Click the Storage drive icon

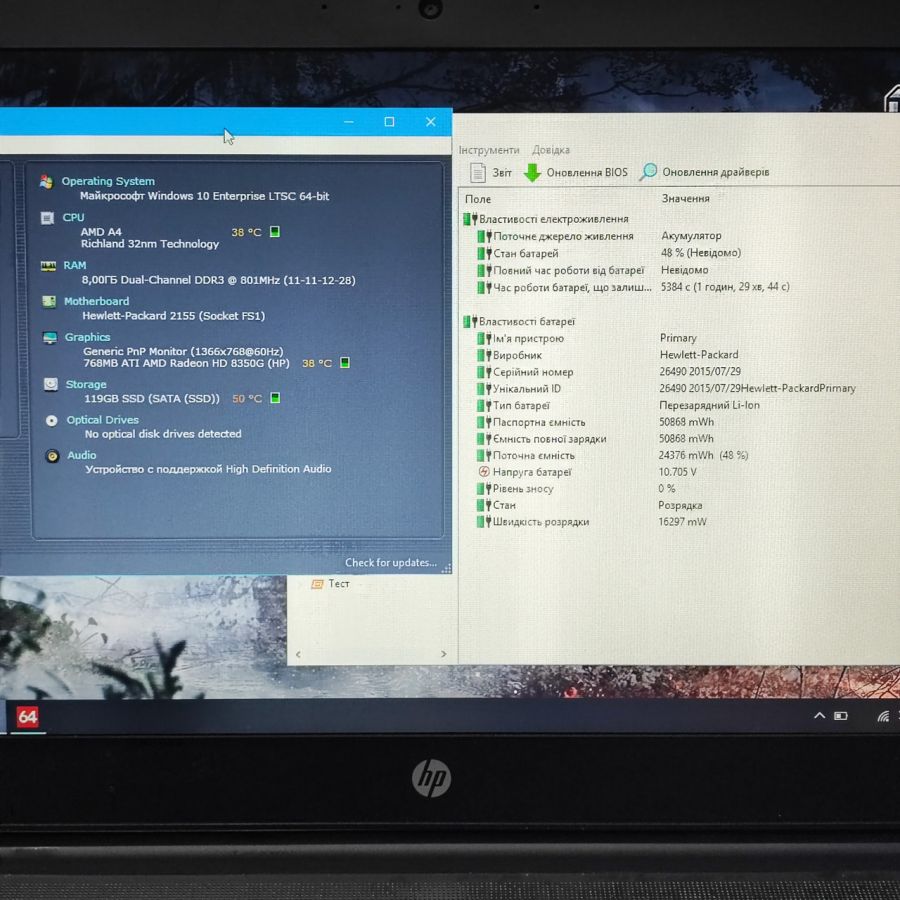51,385
